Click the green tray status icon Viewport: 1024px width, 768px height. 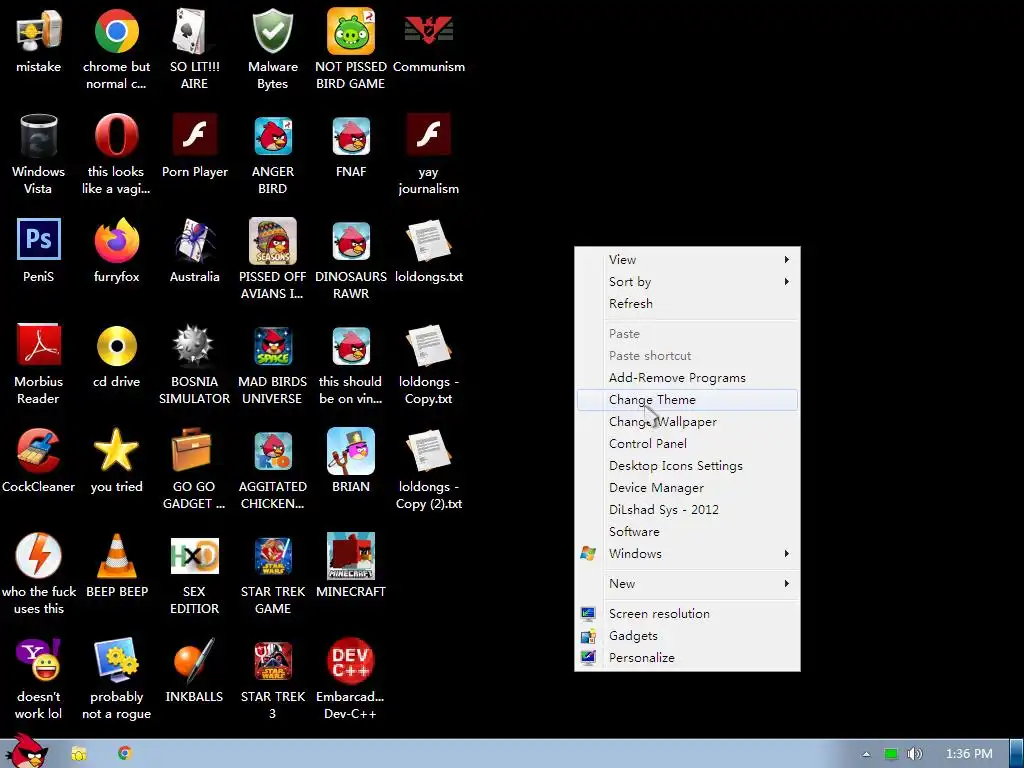pos(891,754)
